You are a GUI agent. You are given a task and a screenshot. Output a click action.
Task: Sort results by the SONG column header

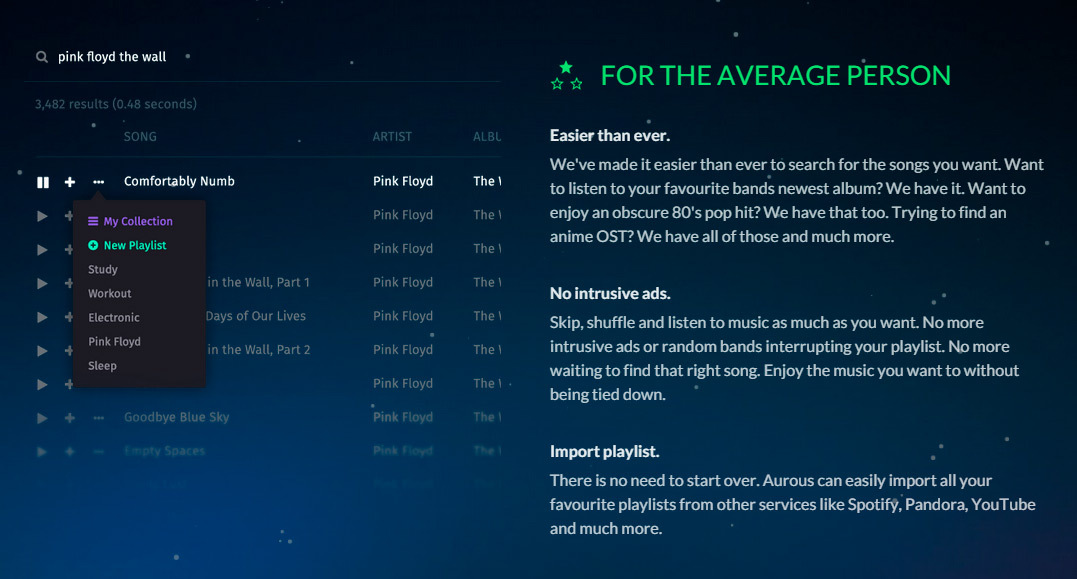click(140, 137)
